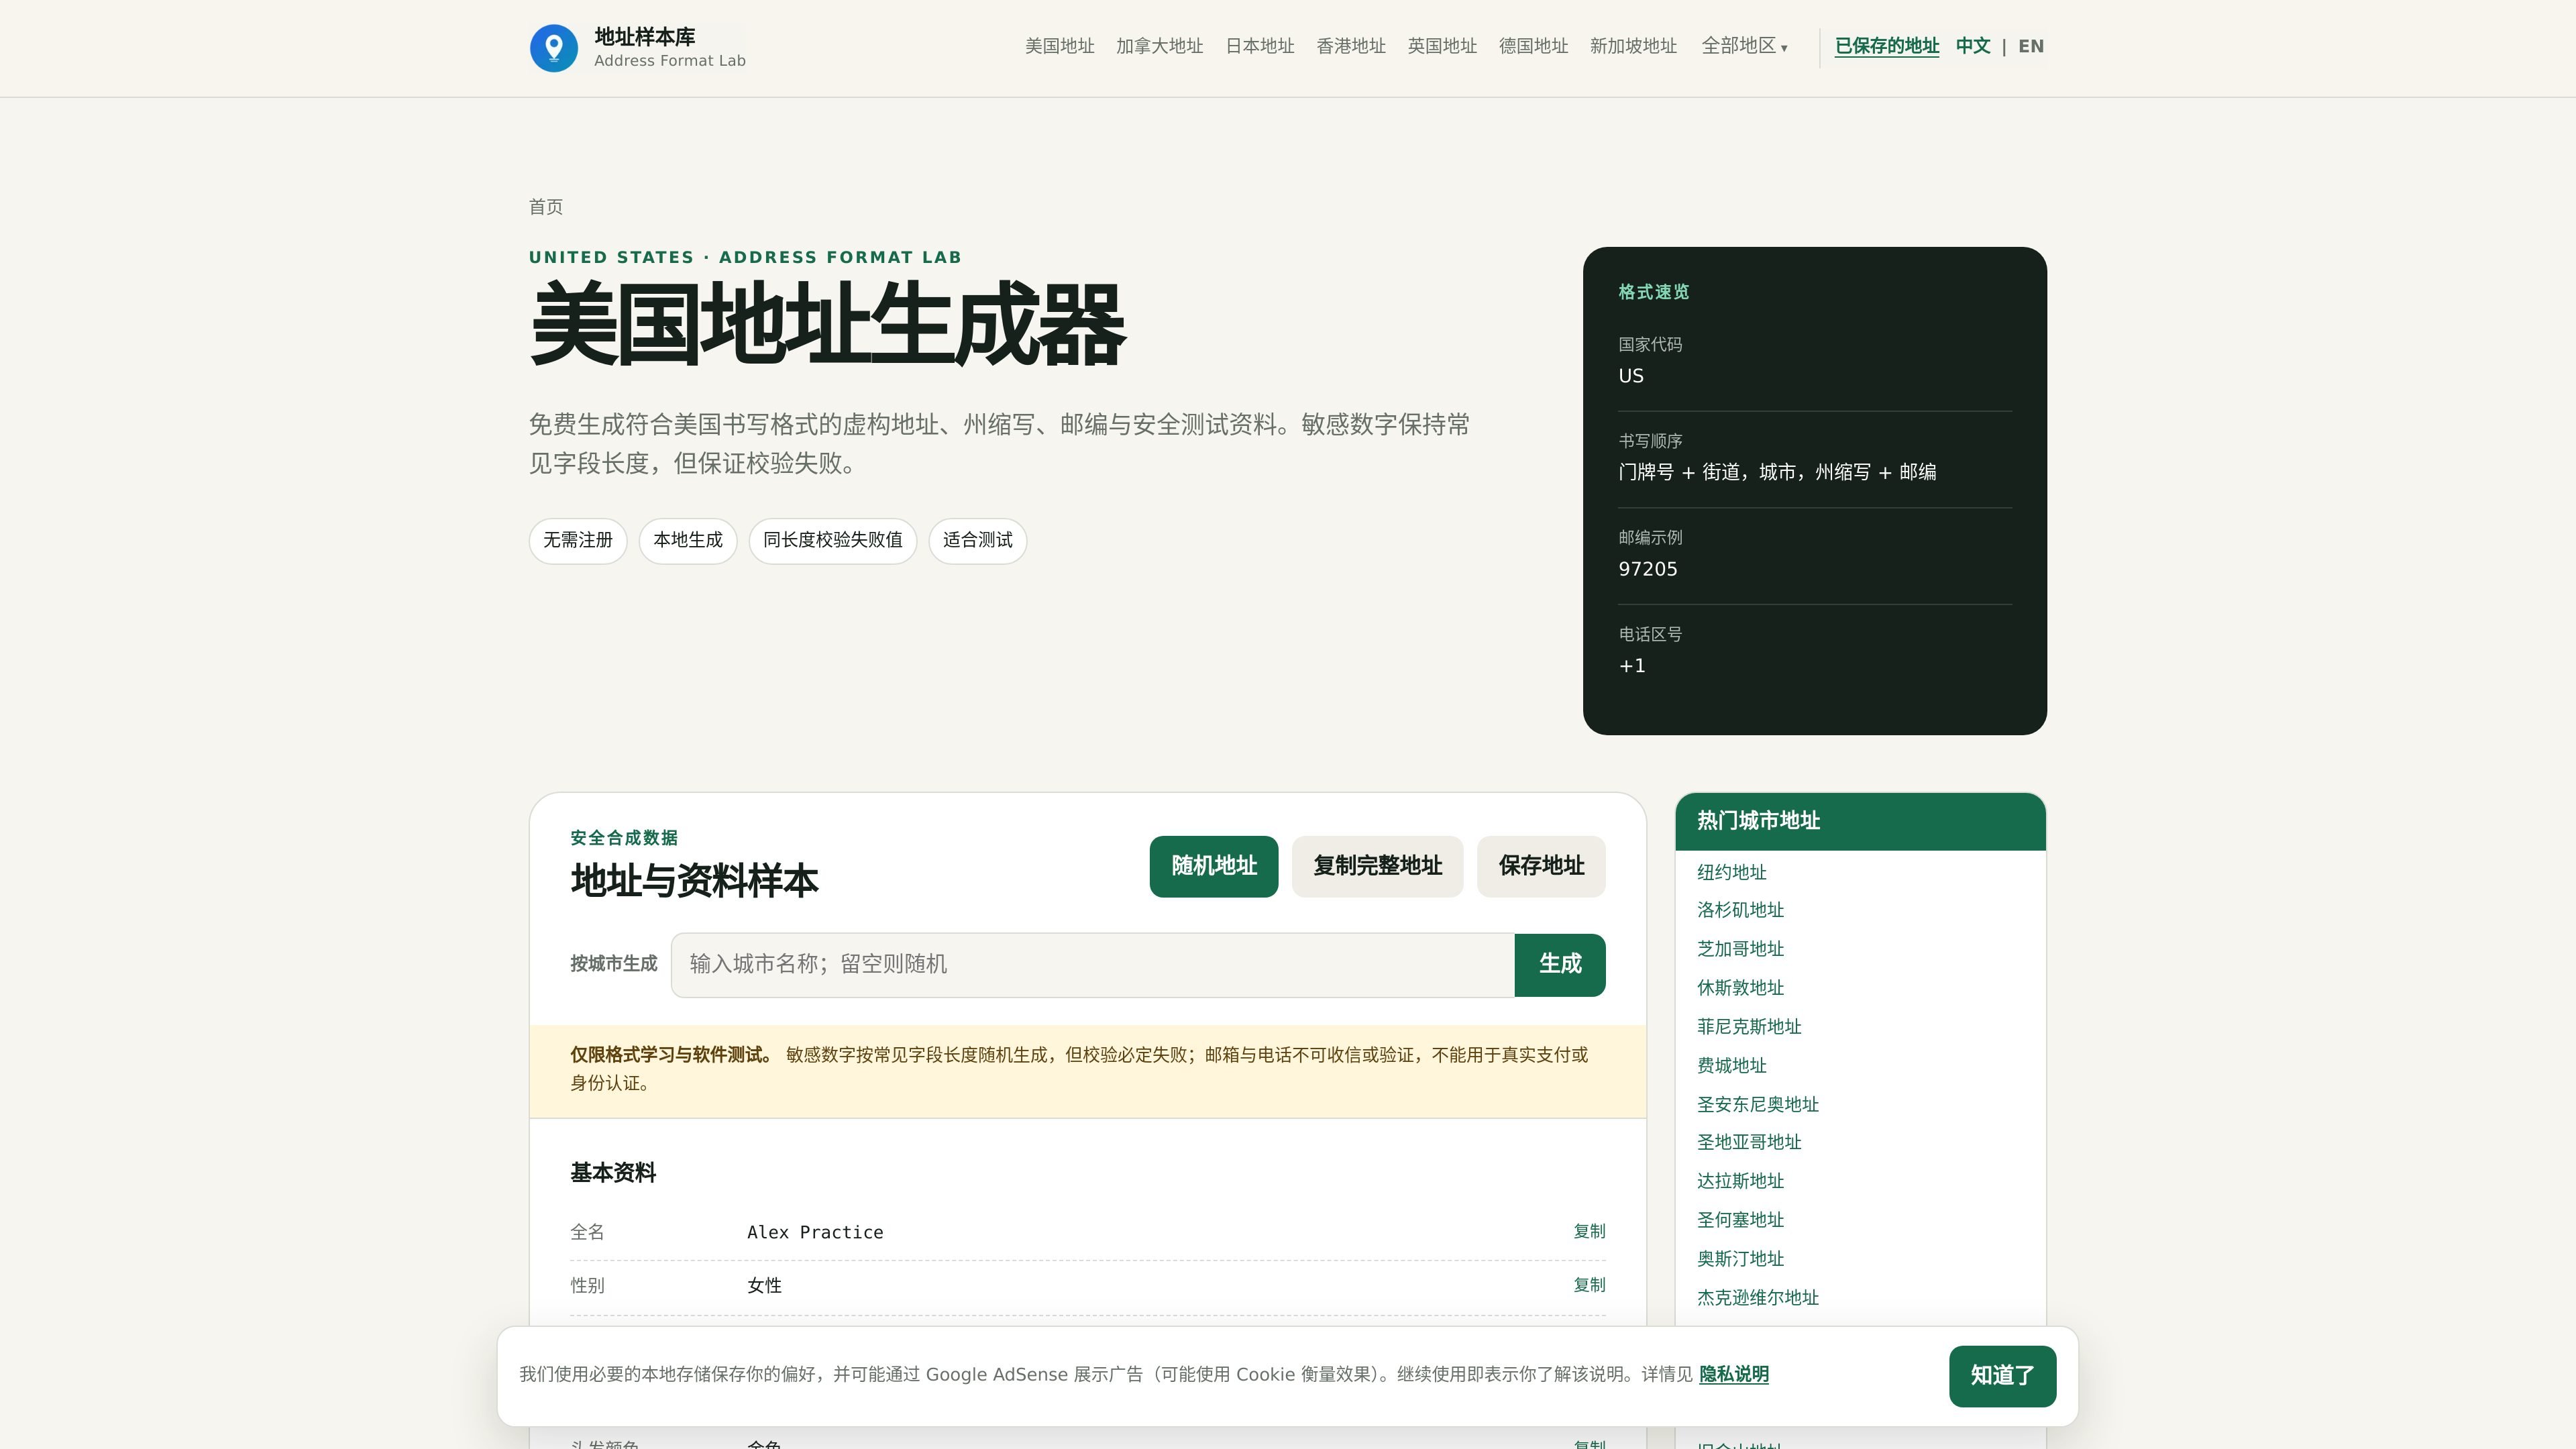Open the 杰克逊维尔地址 link
This screenshot has height=1449, width=2576.
click(1757, 1298)
